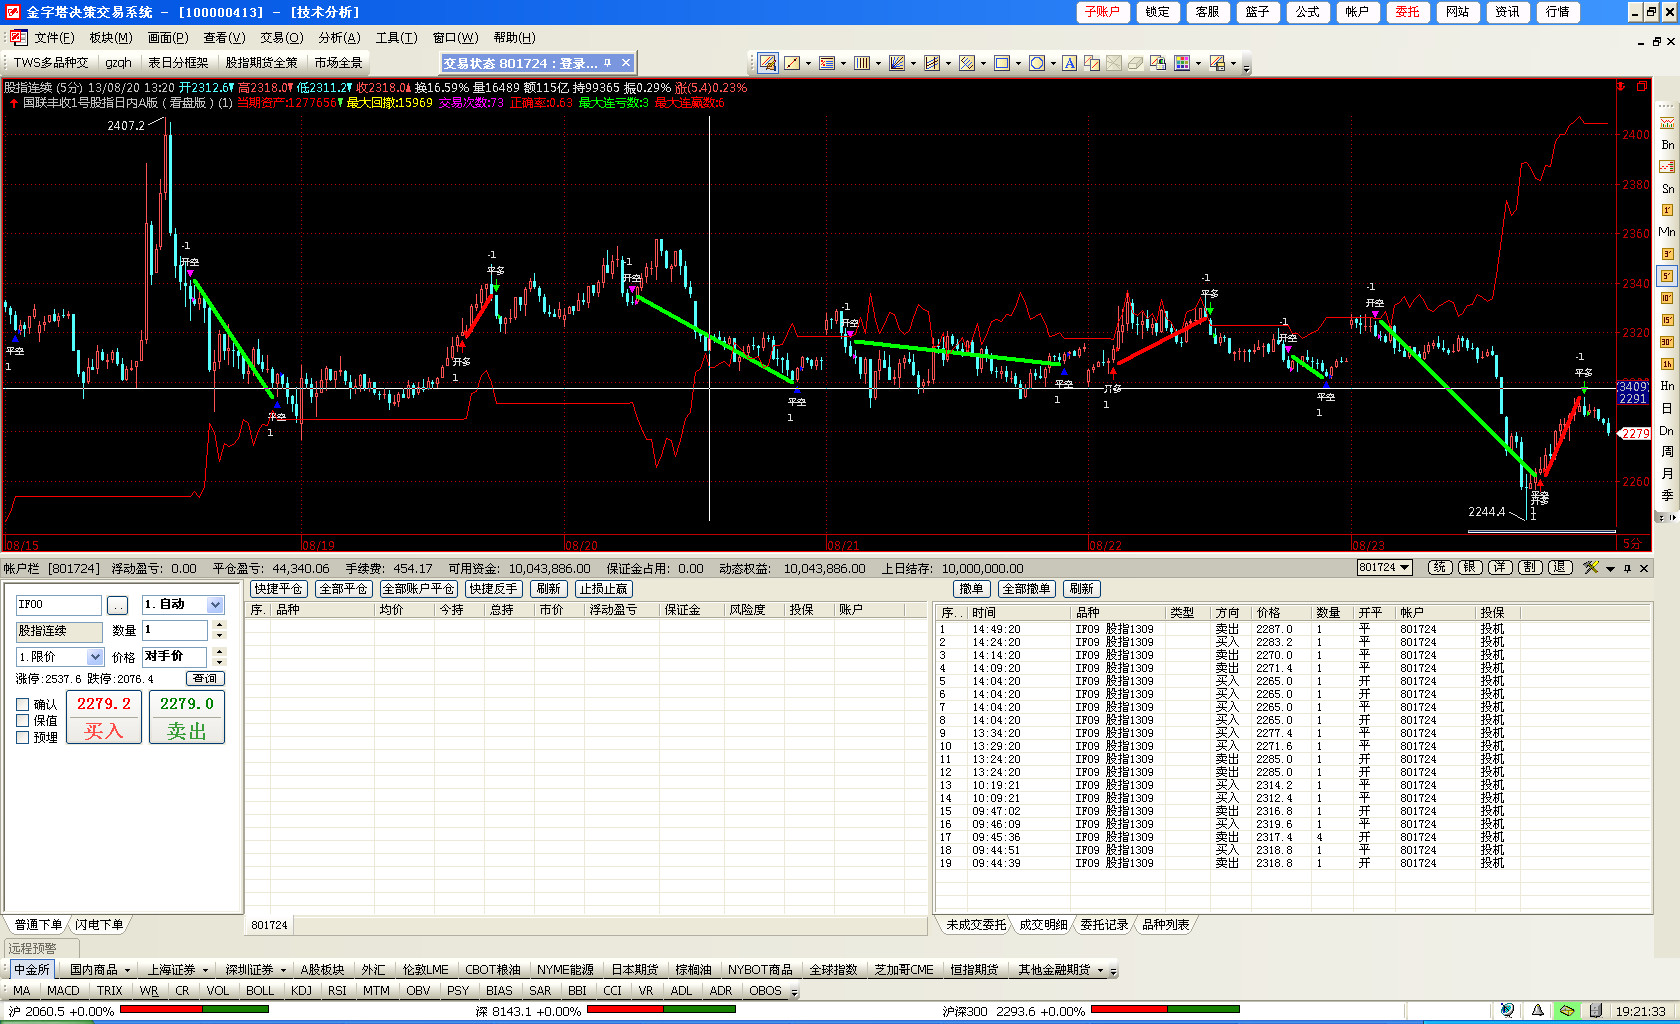The image size is (1680, 1024).
Task: Click the 详 account detail button
Action: click(1499, 567)
